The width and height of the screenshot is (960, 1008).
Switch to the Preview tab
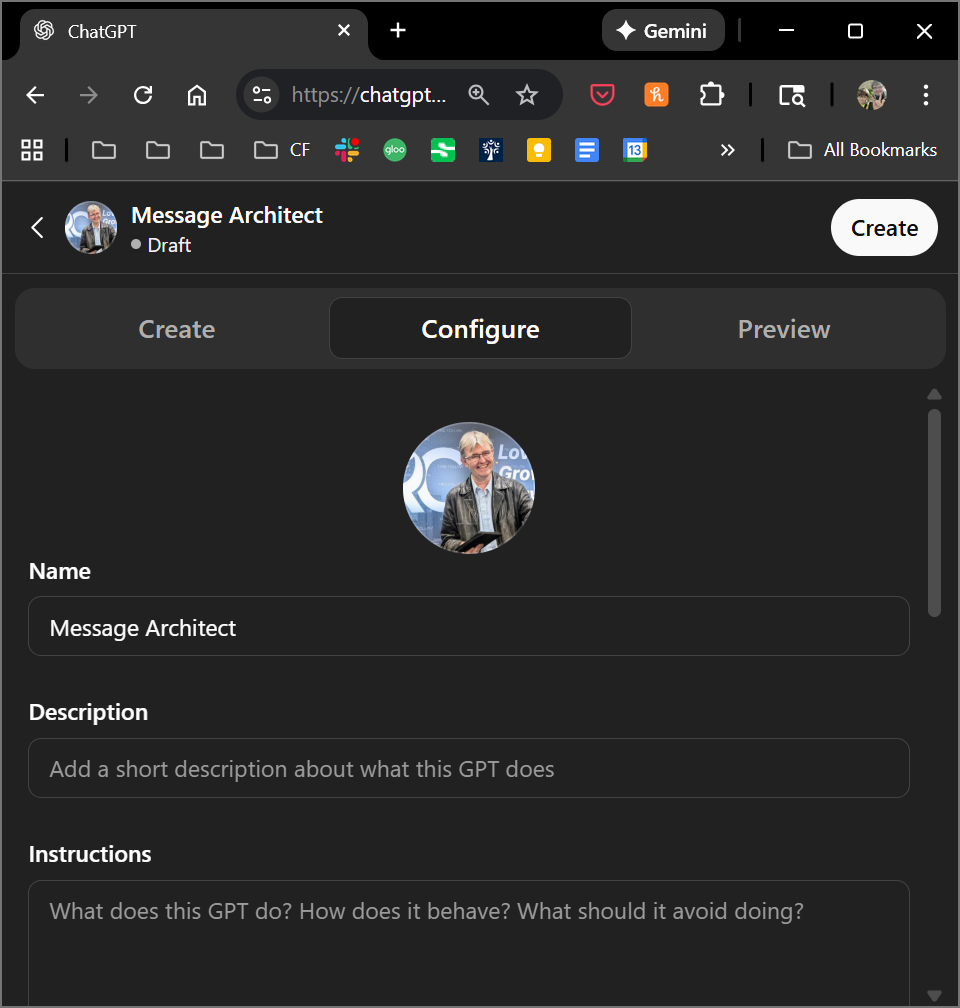point(784,329)
